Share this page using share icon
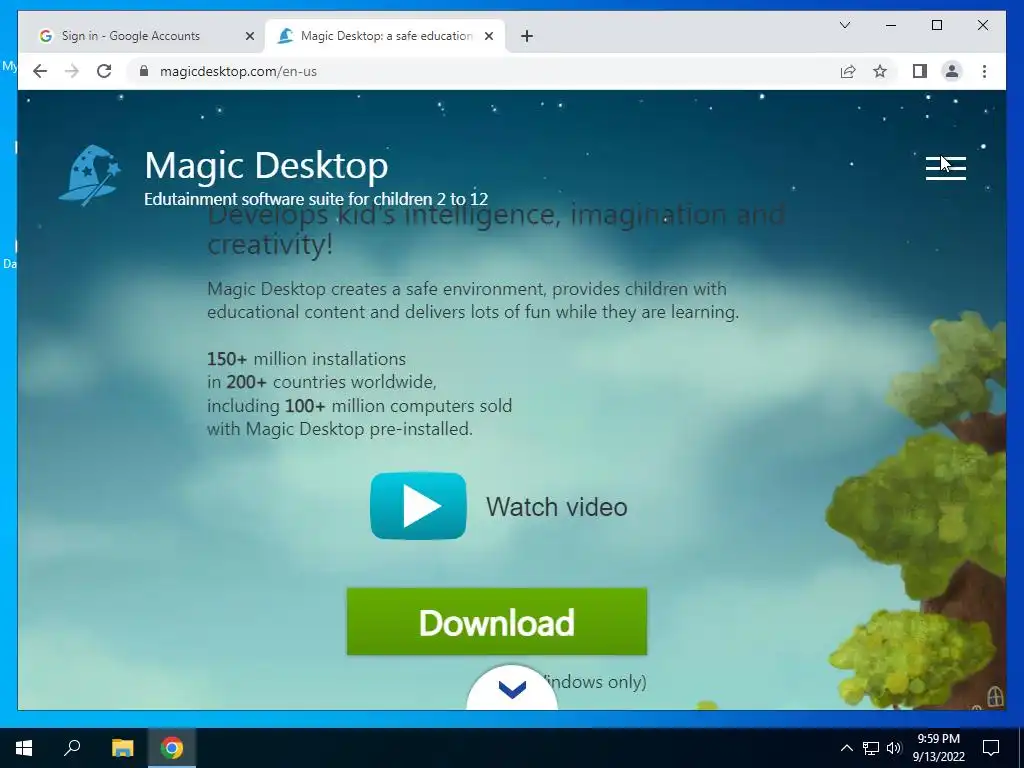 [848, 71]
